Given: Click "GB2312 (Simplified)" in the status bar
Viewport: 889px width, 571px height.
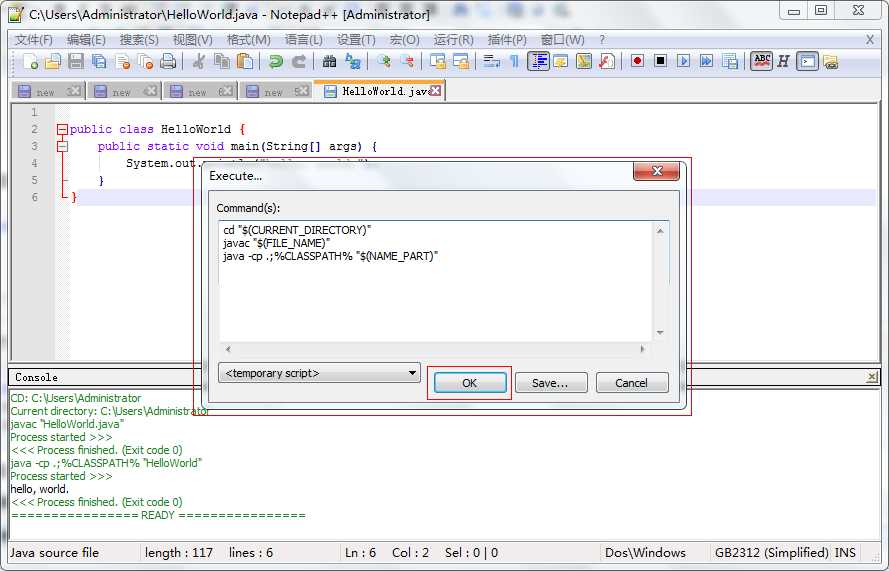Looking at the screenshot, I should point(772,552).
